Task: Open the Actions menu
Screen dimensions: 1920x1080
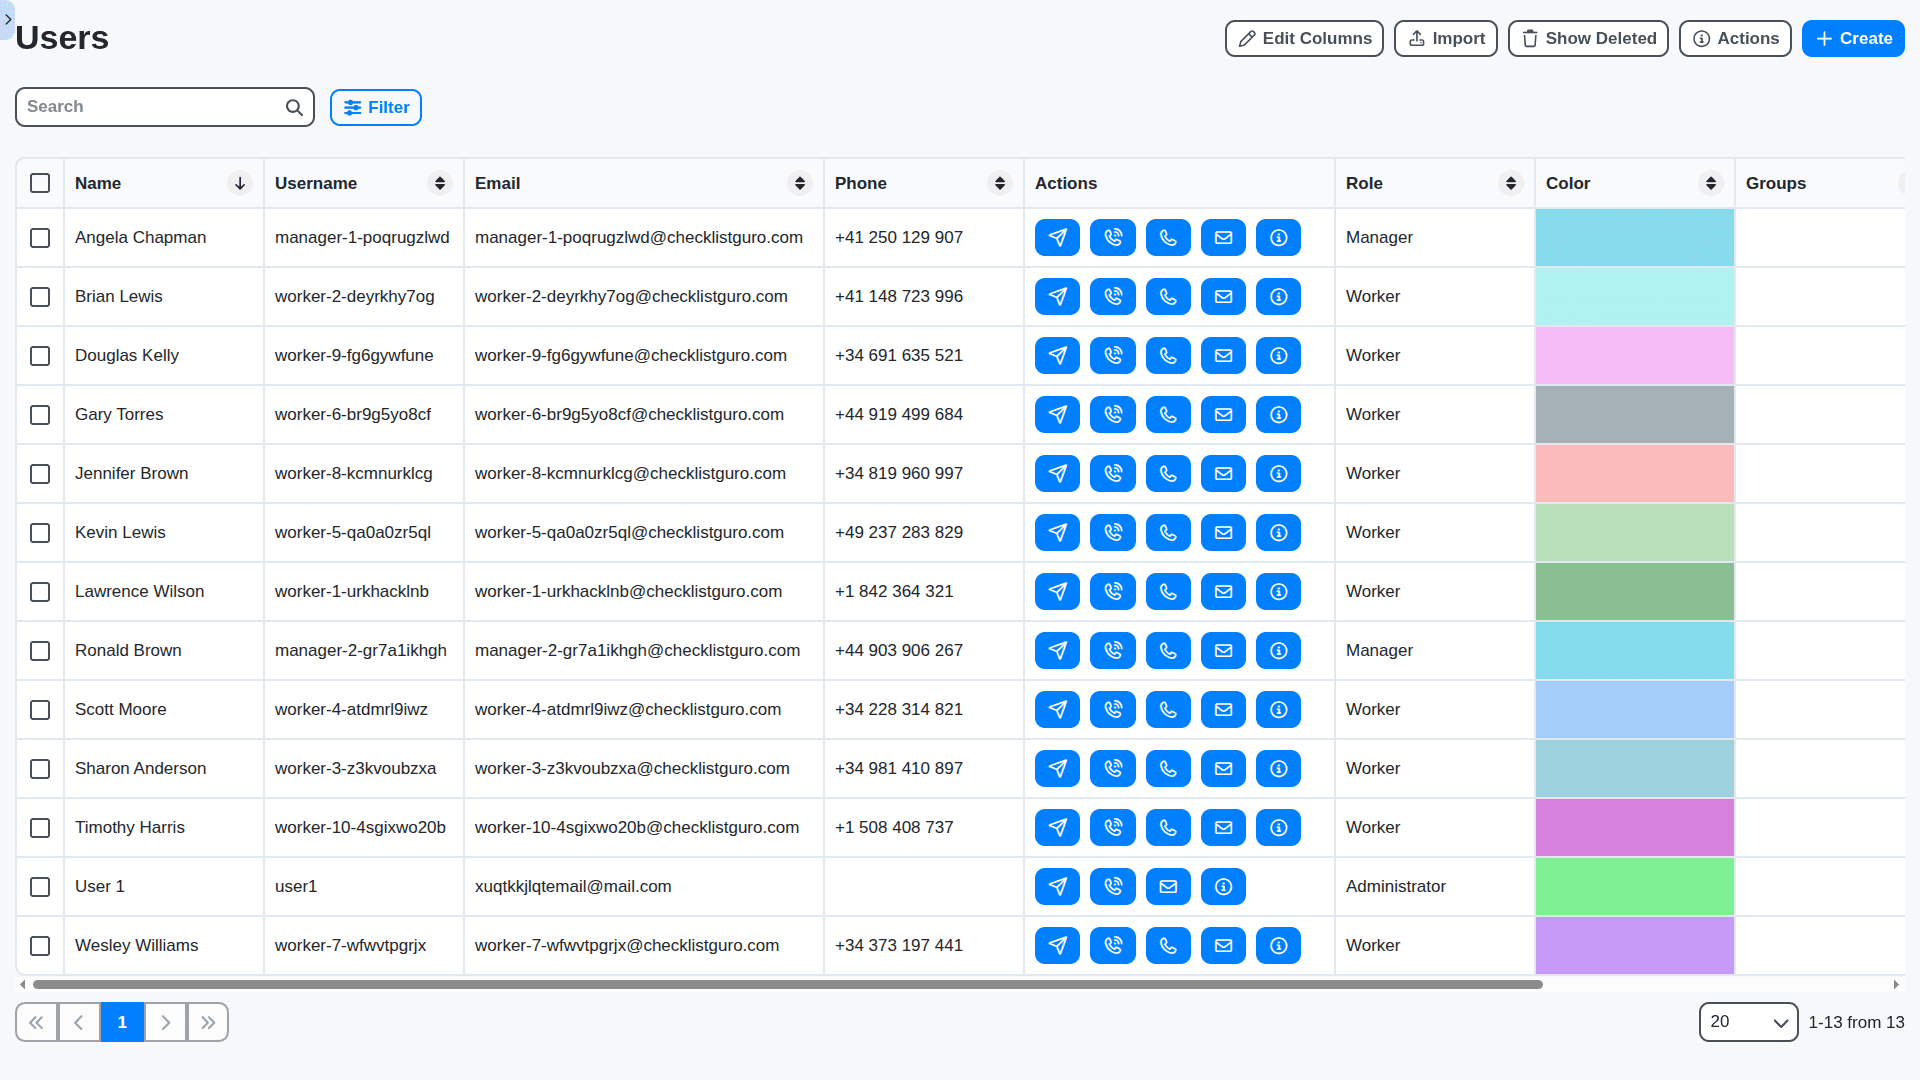Action: (1734, 38)
